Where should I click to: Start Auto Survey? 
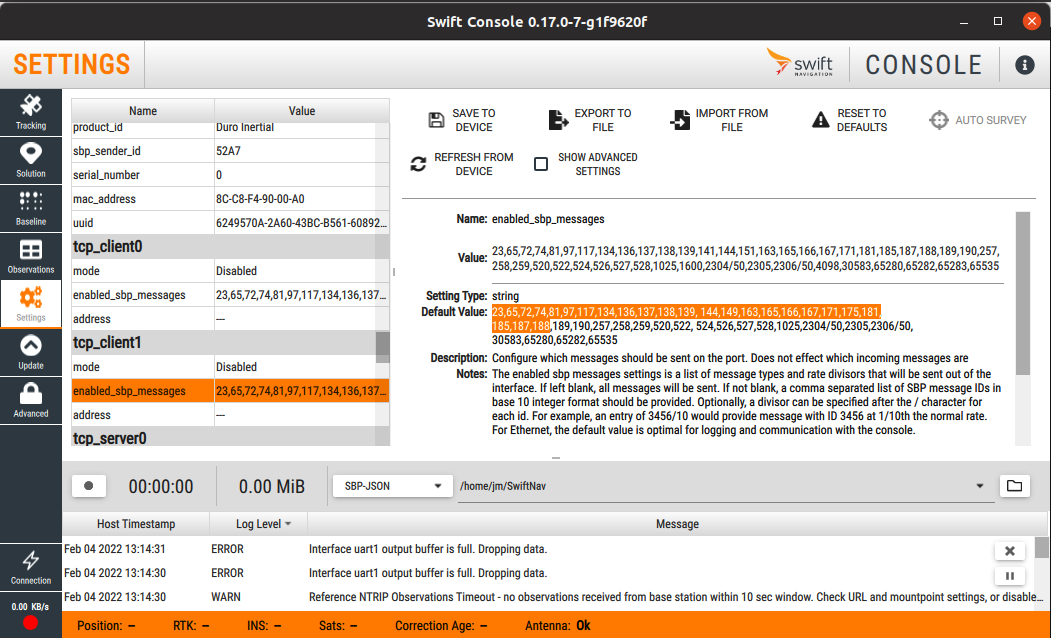tap(977, 120)
